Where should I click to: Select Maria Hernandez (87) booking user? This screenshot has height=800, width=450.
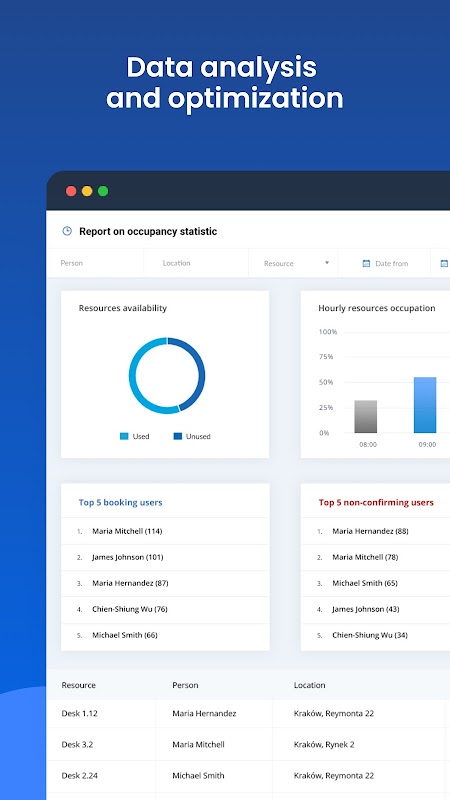pyautogui.click(x=130, y=583)
